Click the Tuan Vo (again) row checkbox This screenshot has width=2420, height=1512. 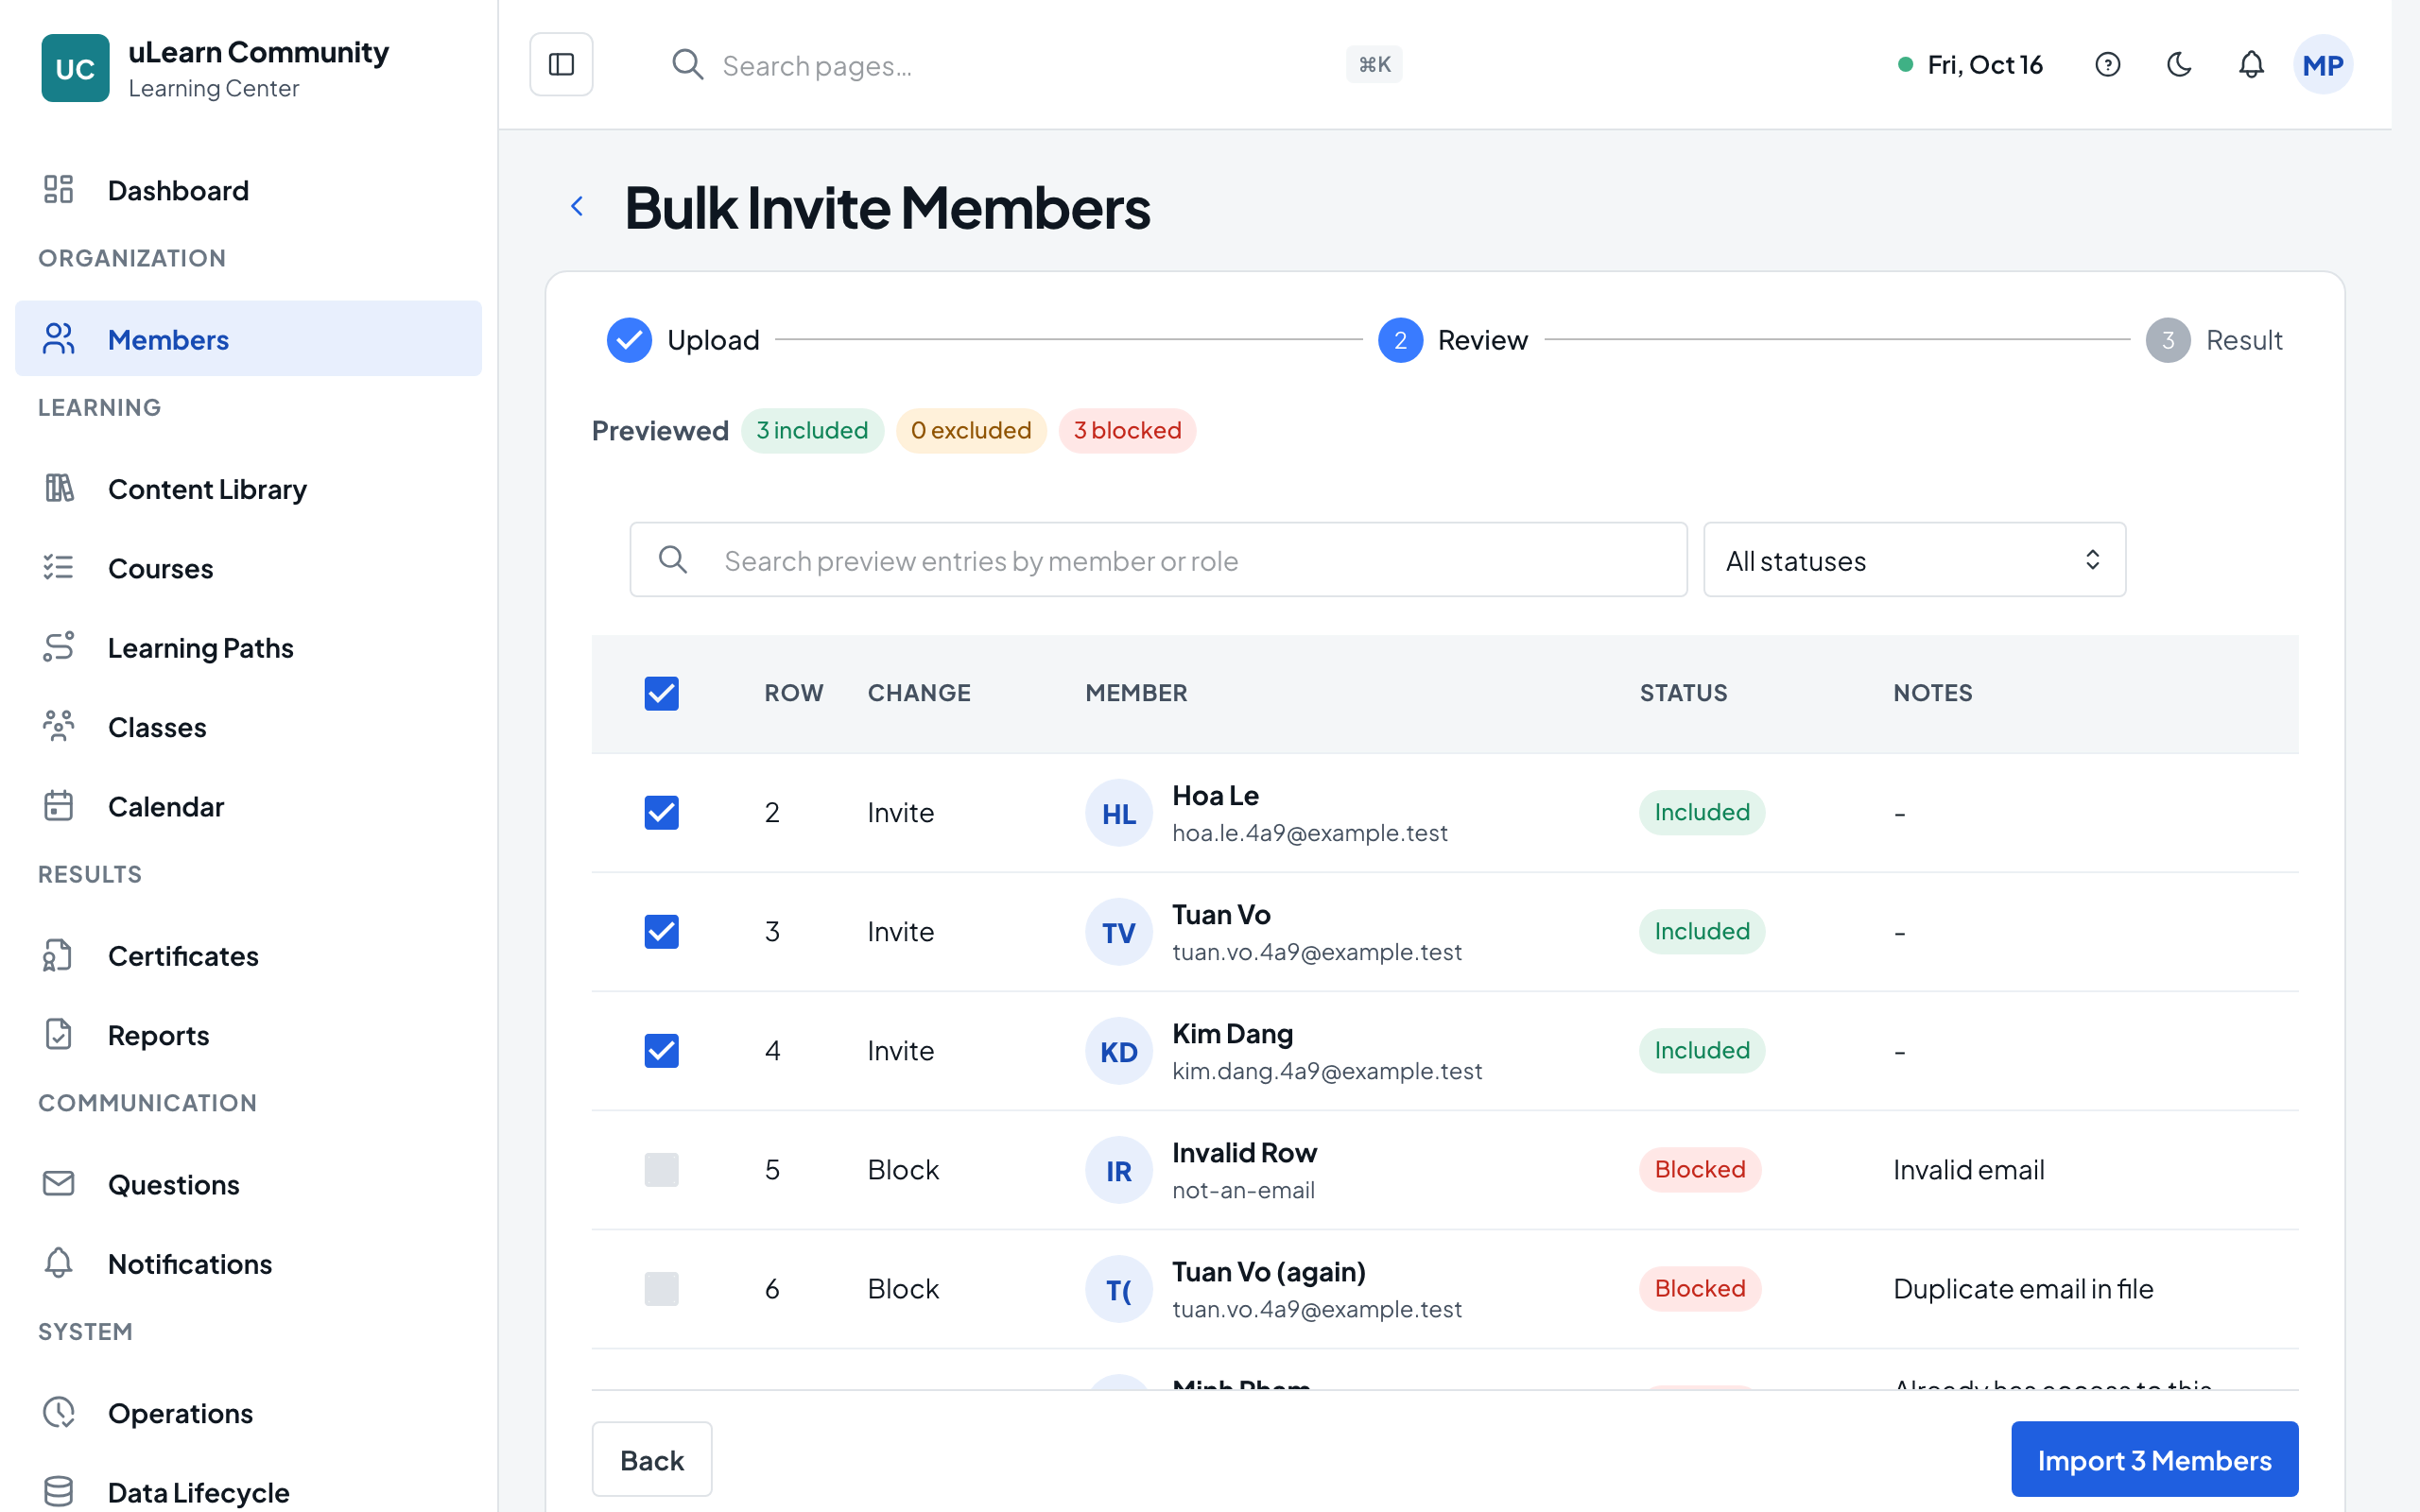pyautogui.click(x=661, y=1288)
